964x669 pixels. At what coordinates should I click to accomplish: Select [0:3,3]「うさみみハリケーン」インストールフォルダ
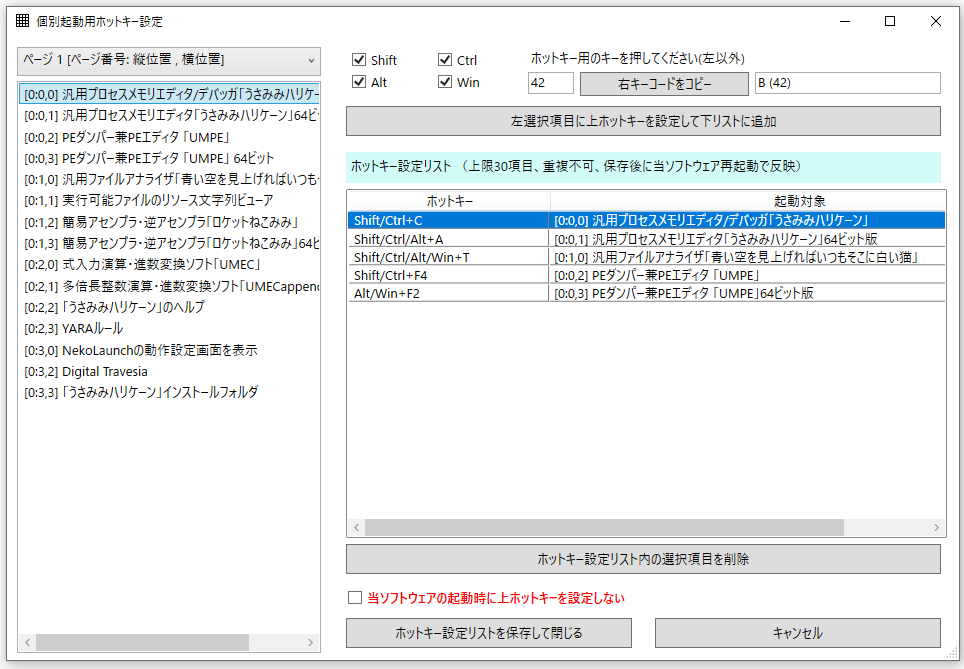pyautogui.click(x=169, y=392)
